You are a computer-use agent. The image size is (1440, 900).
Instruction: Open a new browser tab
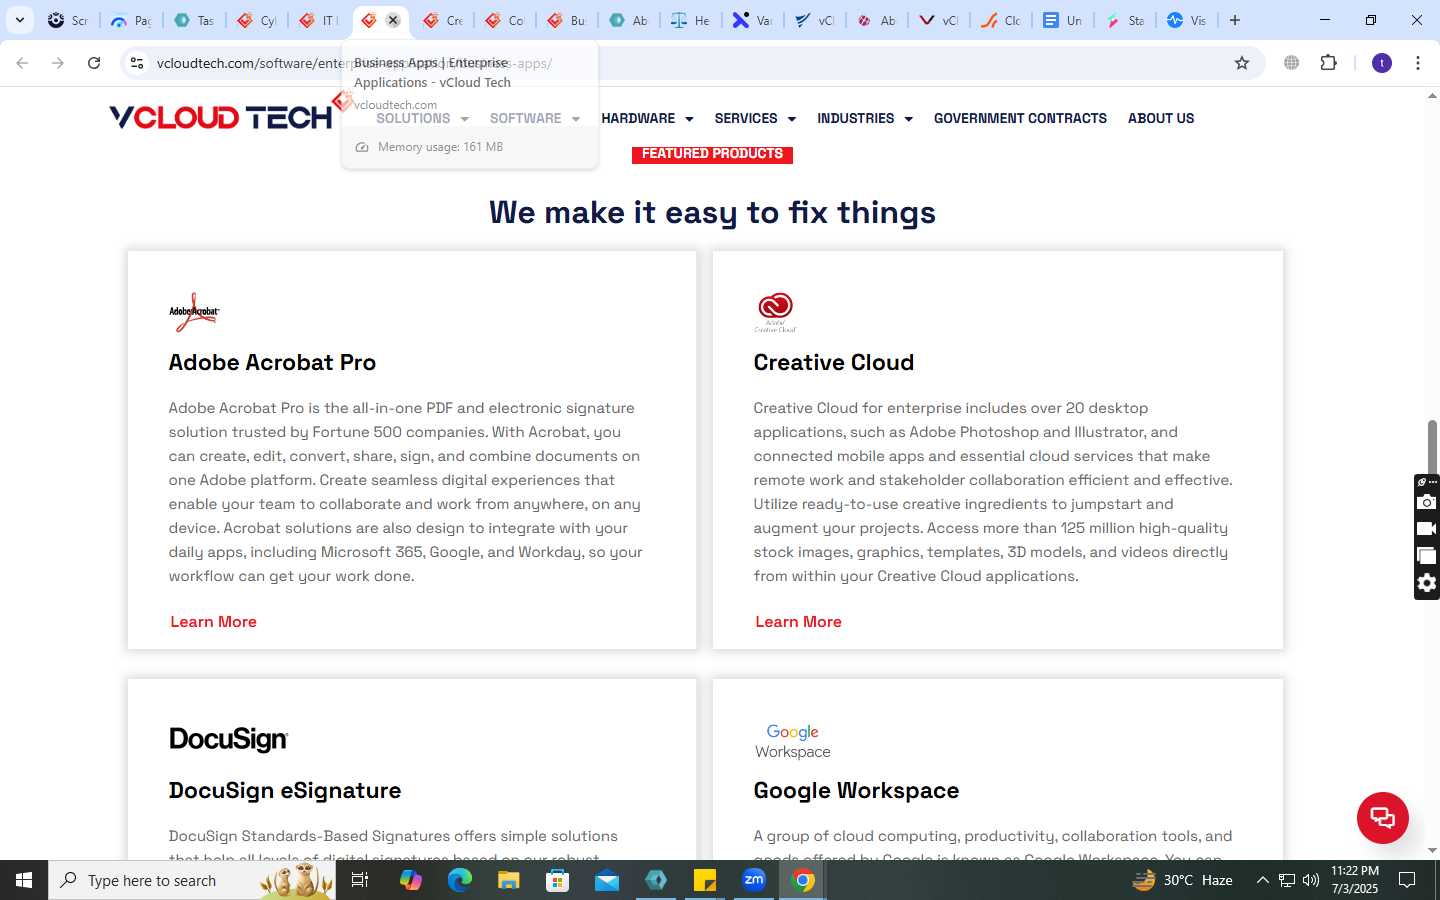[1235, 20]
